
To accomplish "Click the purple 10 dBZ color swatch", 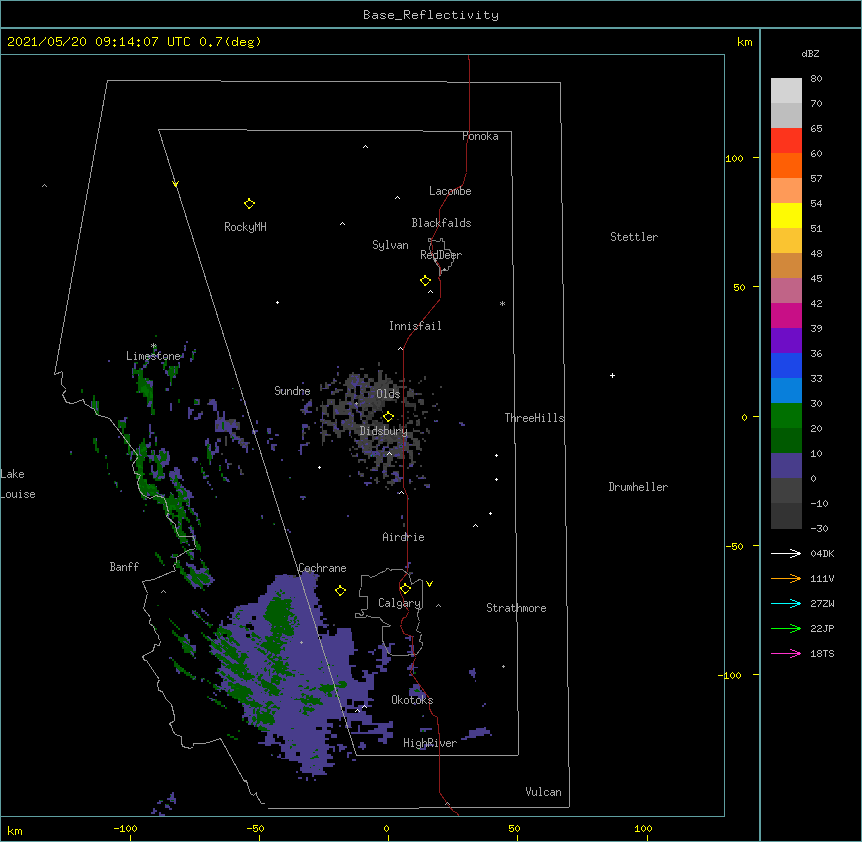I will click(x=786, y=466).
